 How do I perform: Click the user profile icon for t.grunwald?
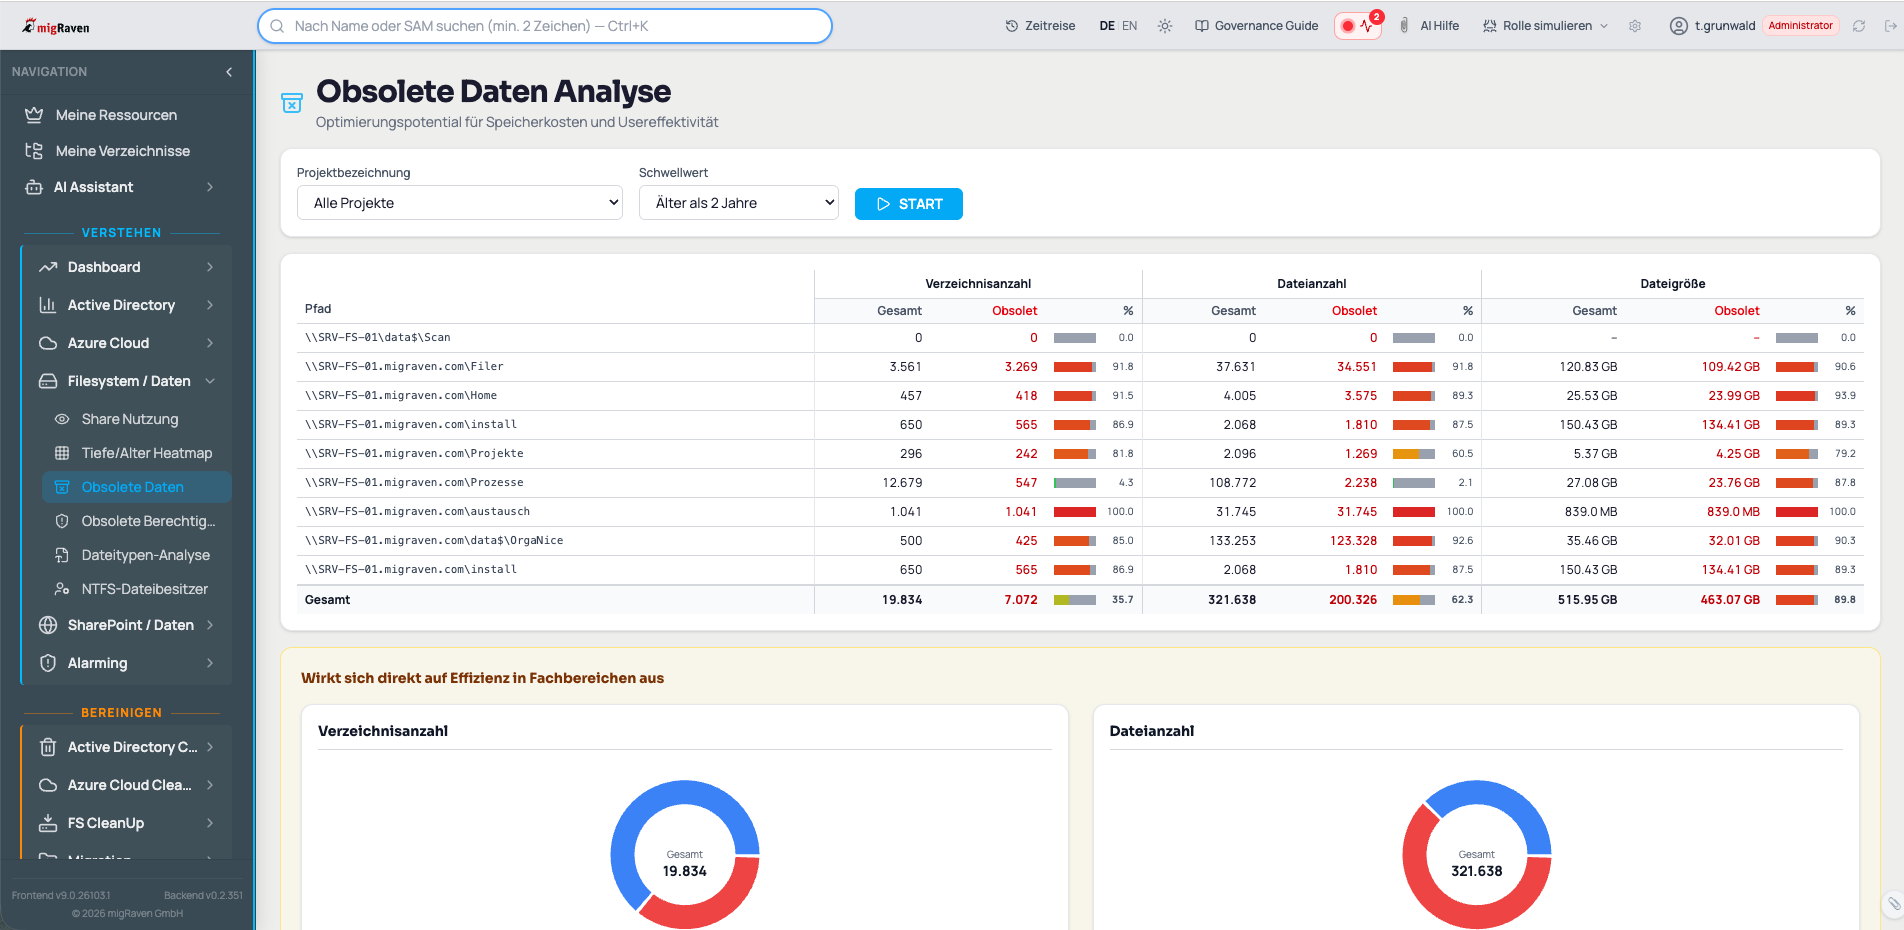click(x=1679, y=26)
